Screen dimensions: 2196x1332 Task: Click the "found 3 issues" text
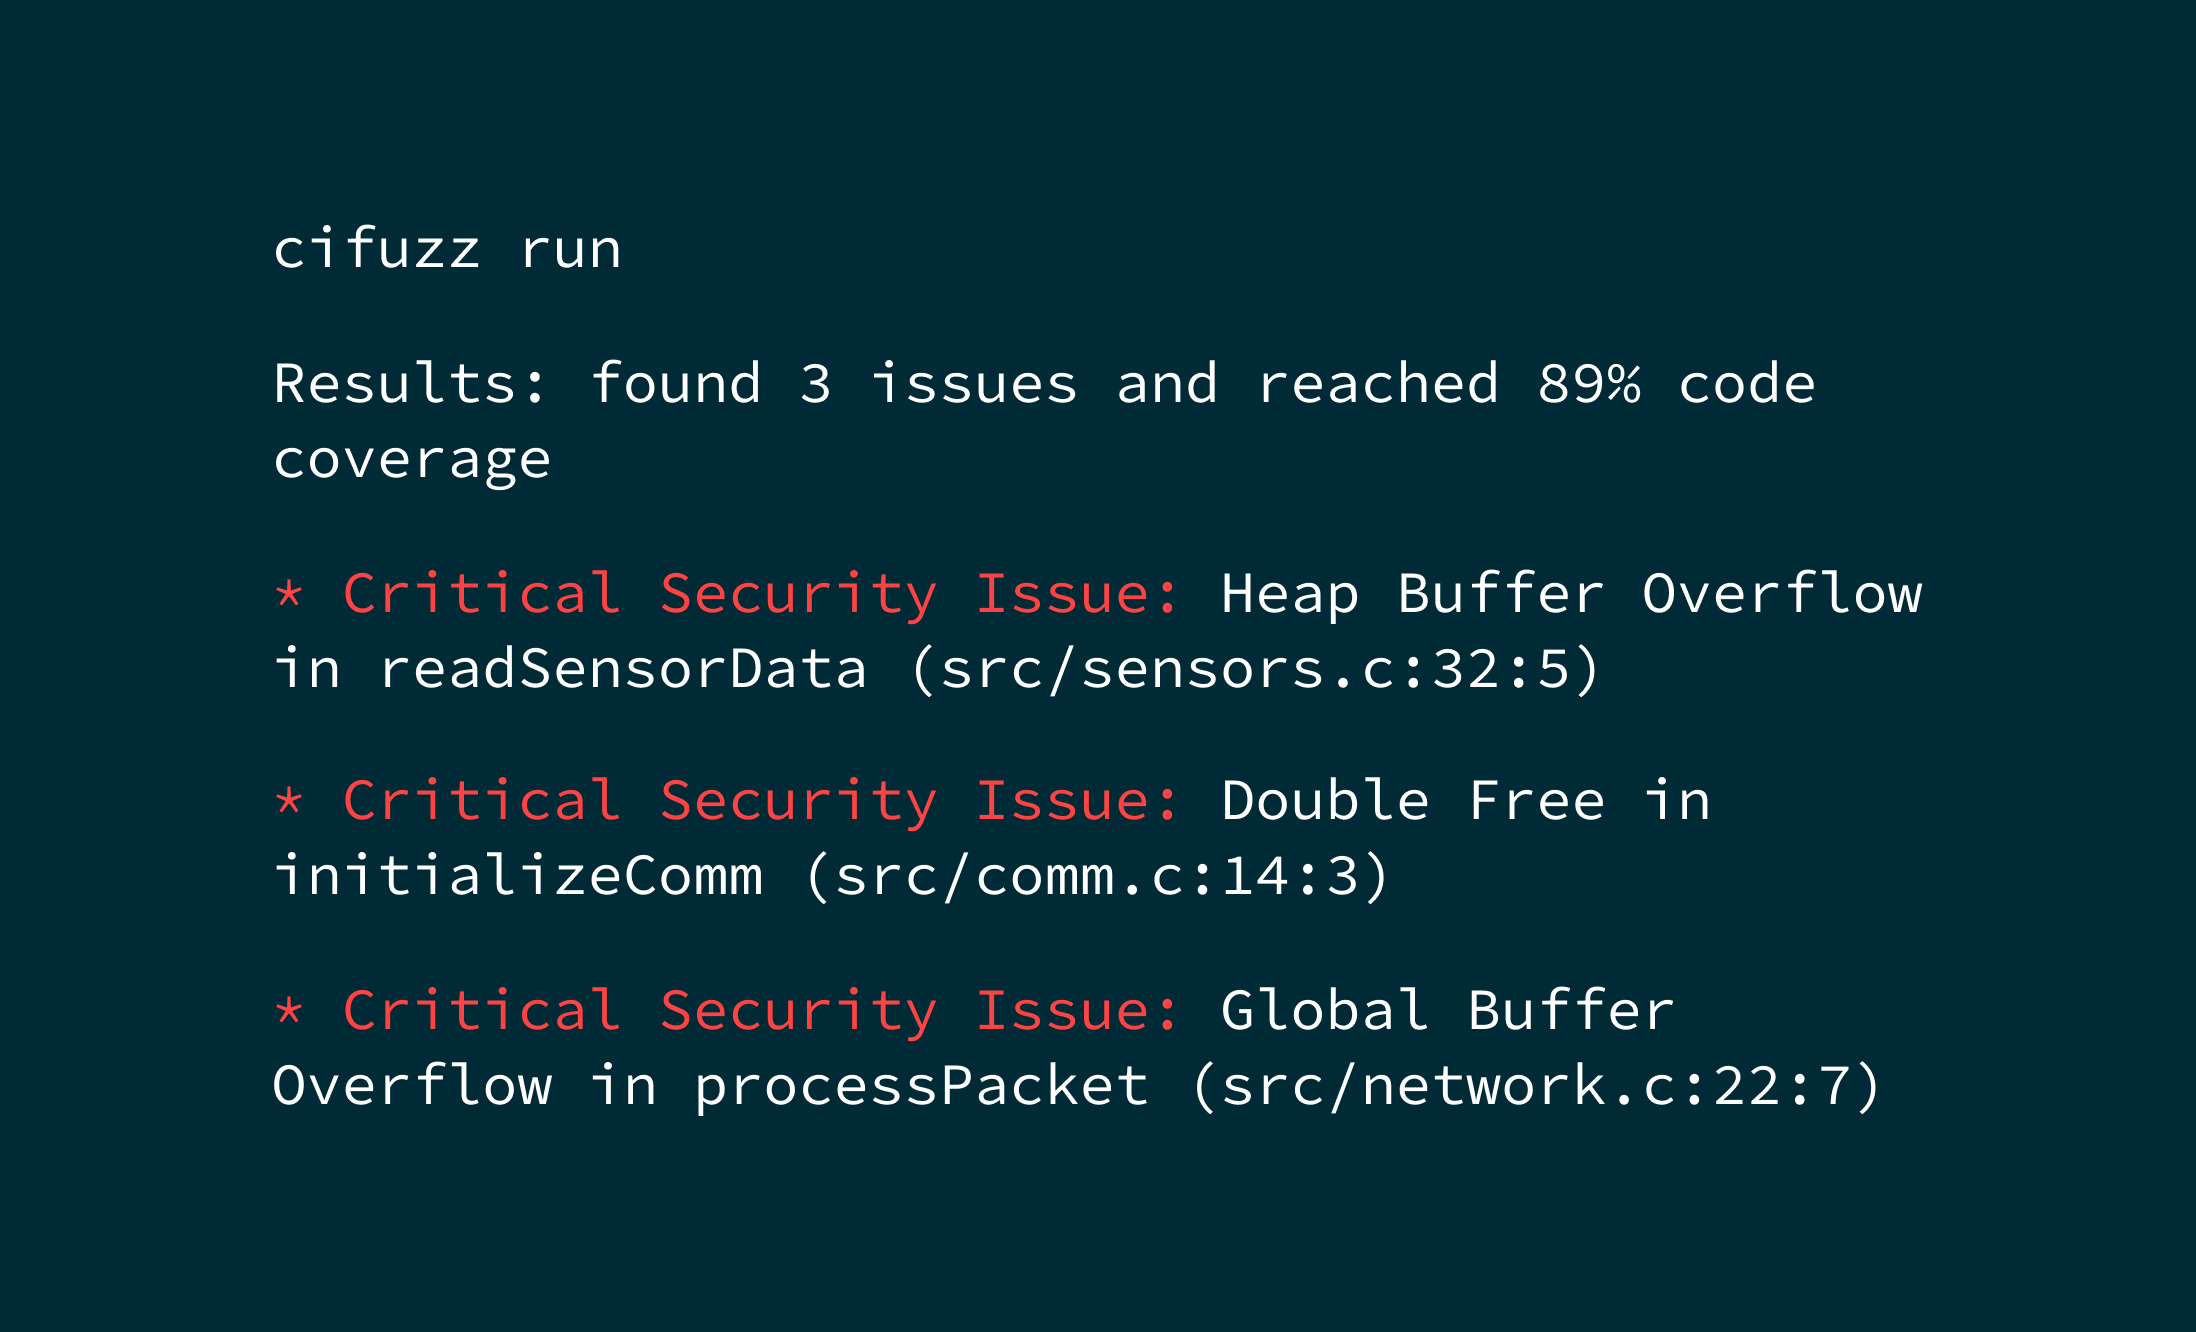833,384
